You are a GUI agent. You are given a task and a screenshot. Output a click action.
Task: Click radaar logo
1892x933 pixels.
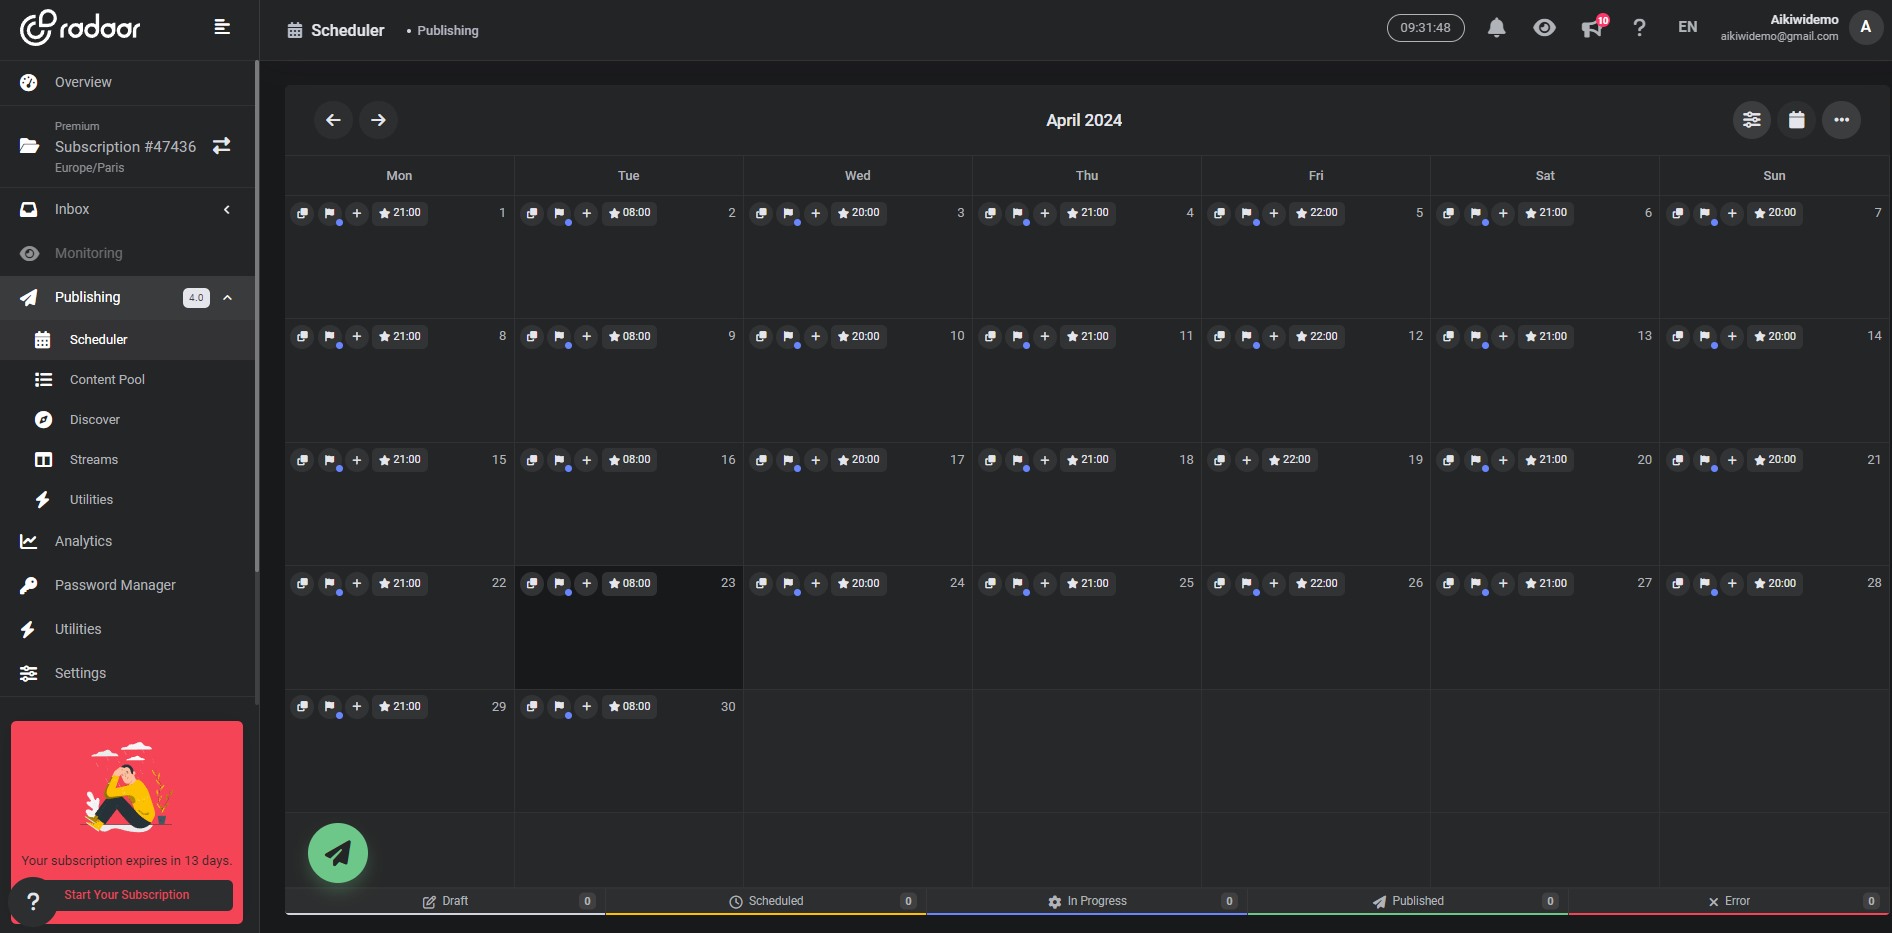[81, 28]
